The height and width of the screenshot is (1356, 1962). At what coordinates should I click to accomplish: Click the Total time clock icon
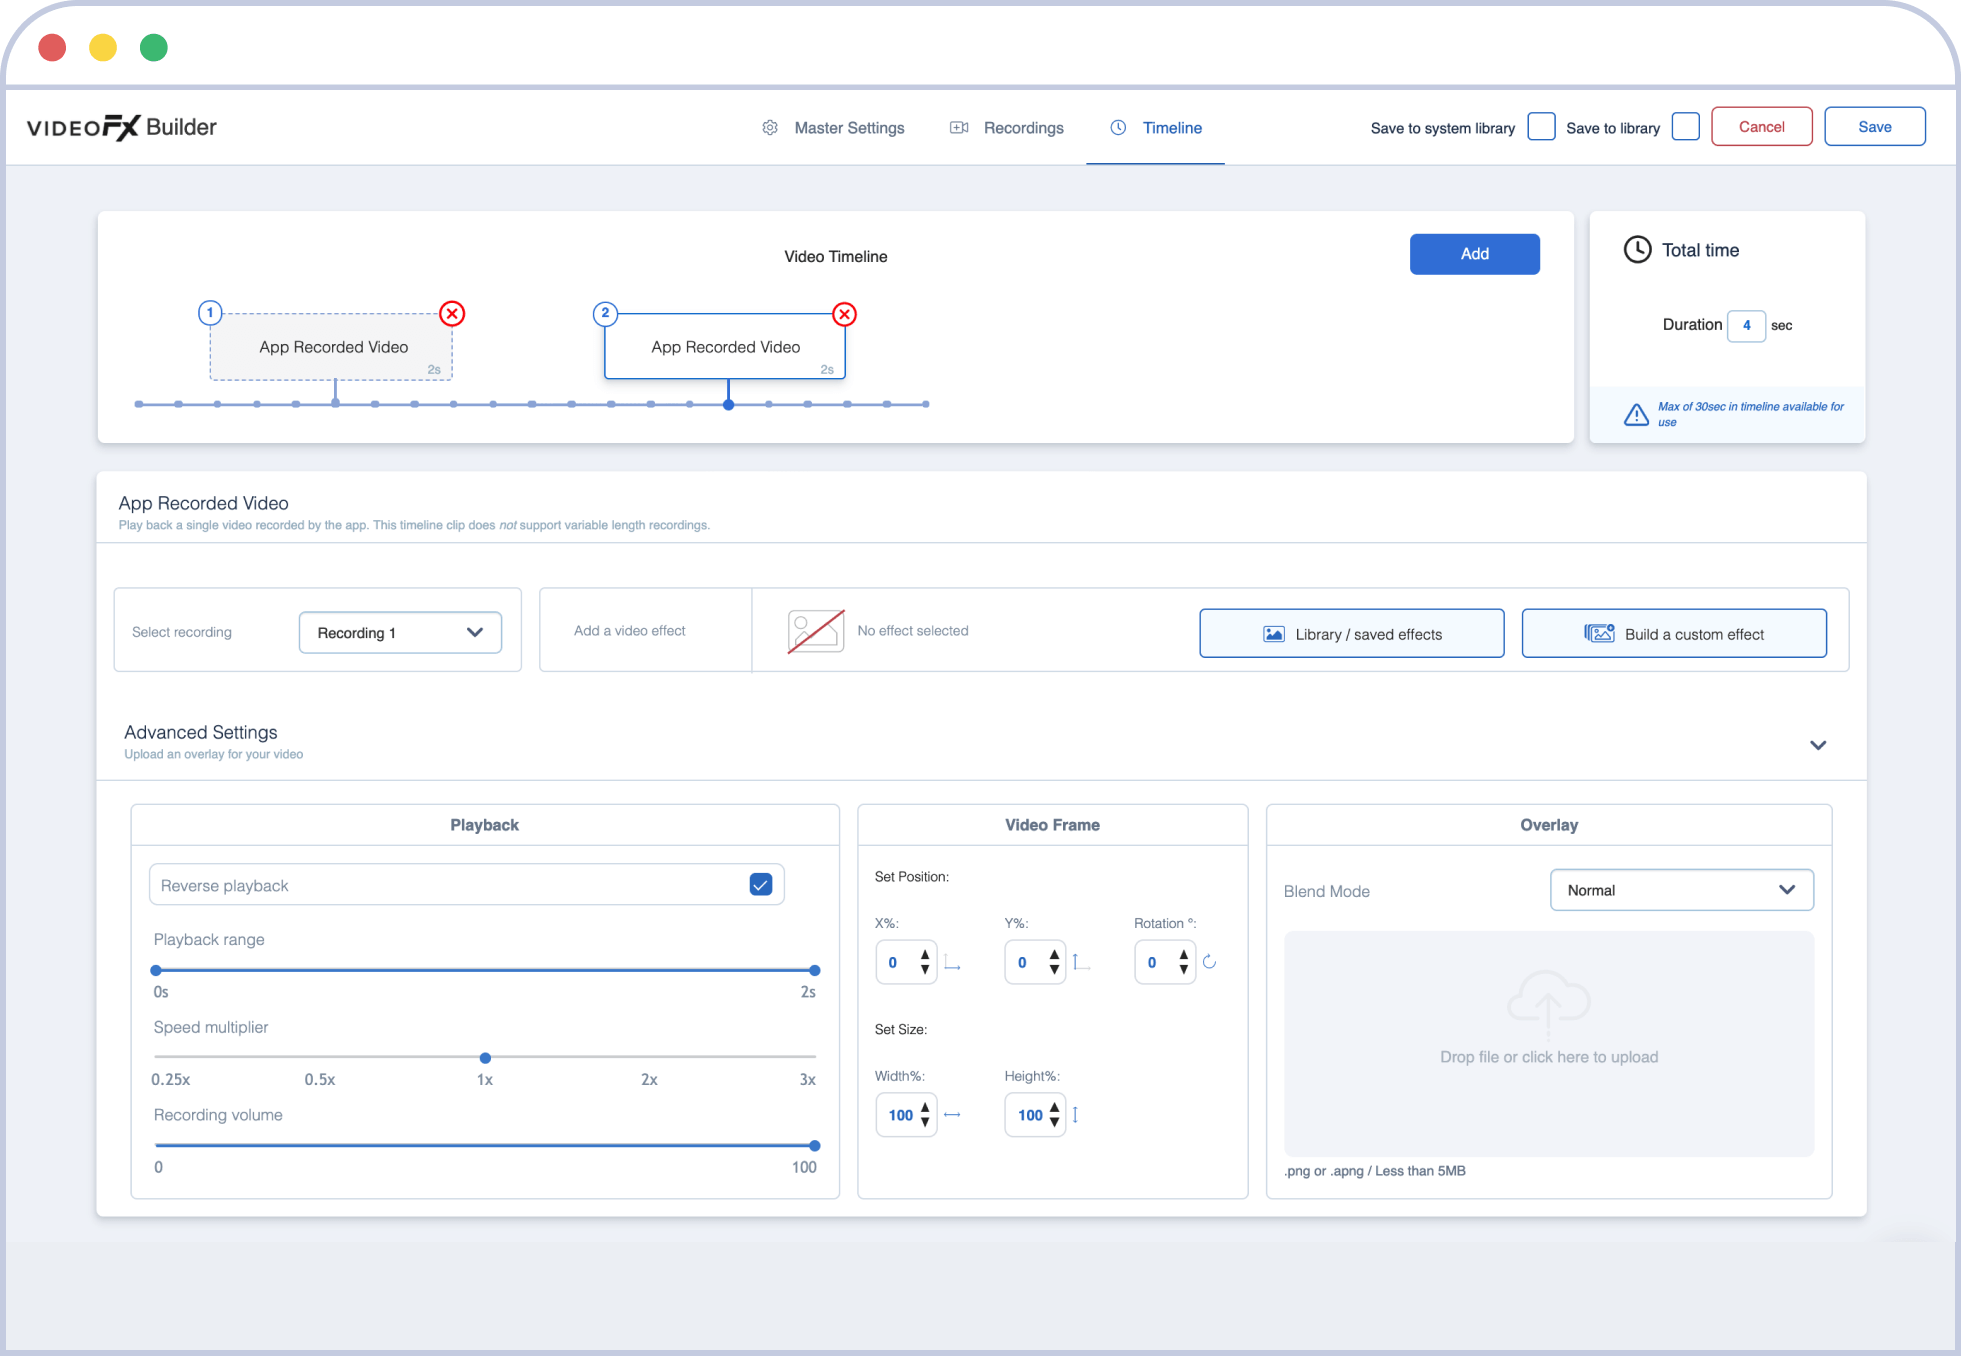(1637, 250)
